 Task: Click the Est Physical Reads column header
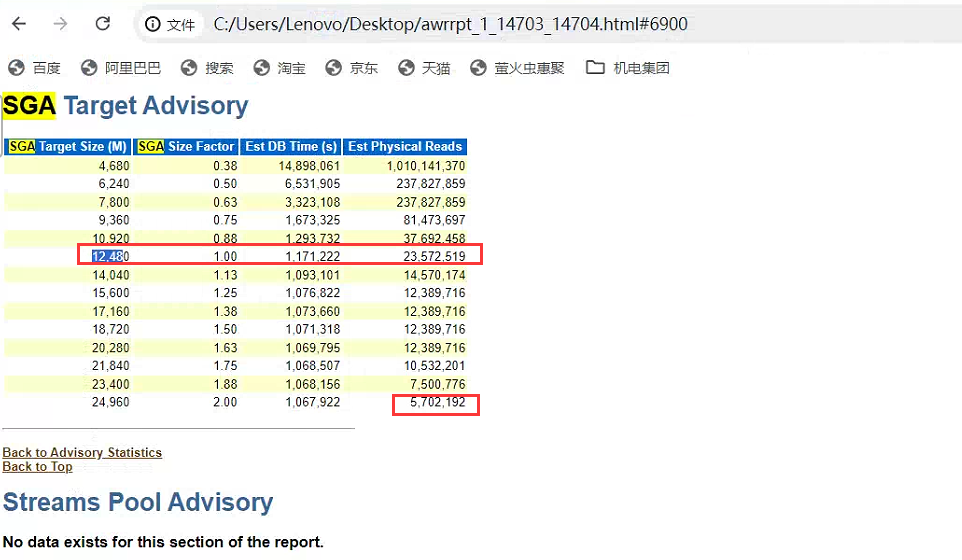(405, 147)
